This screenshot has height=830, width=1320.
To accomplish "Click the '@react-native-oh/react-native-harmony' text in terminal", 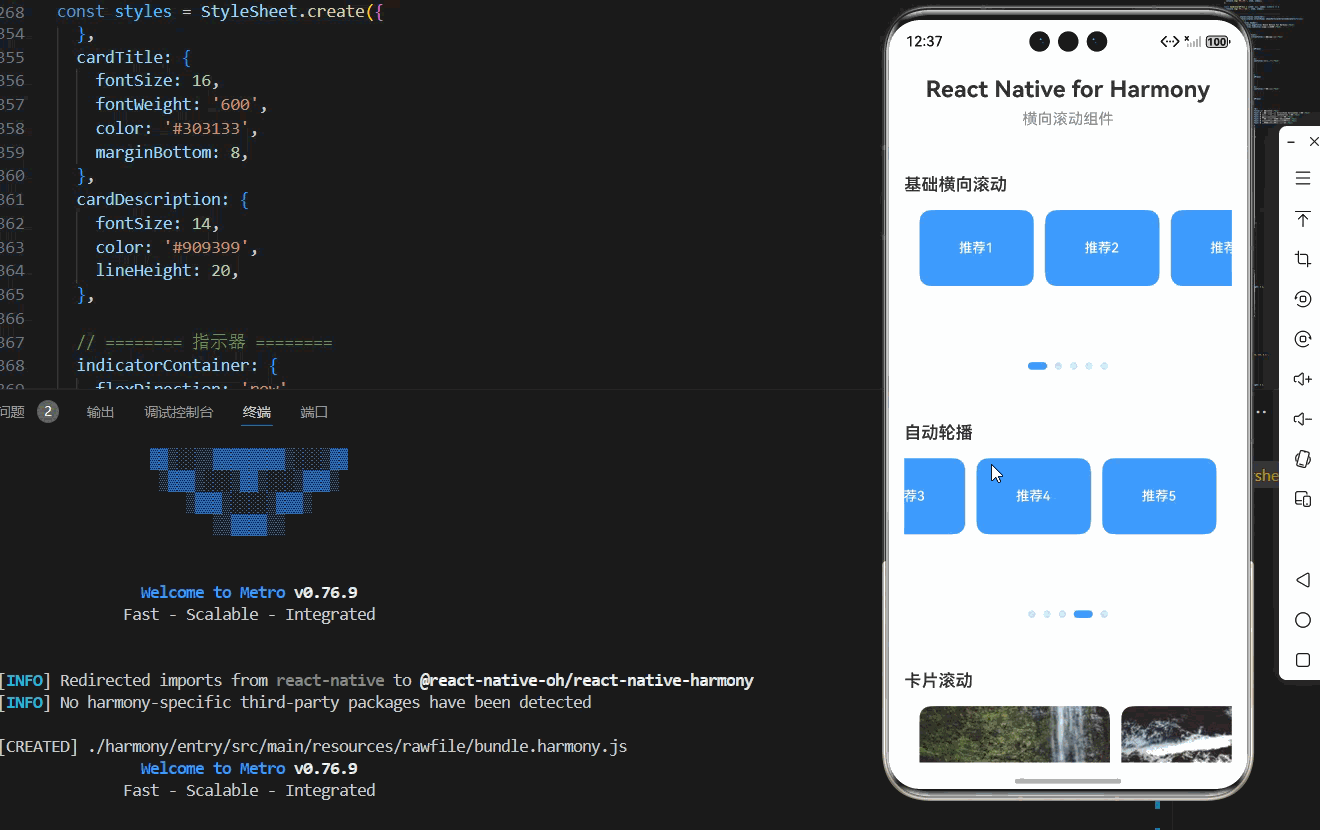I will click(x=586, y=680).
